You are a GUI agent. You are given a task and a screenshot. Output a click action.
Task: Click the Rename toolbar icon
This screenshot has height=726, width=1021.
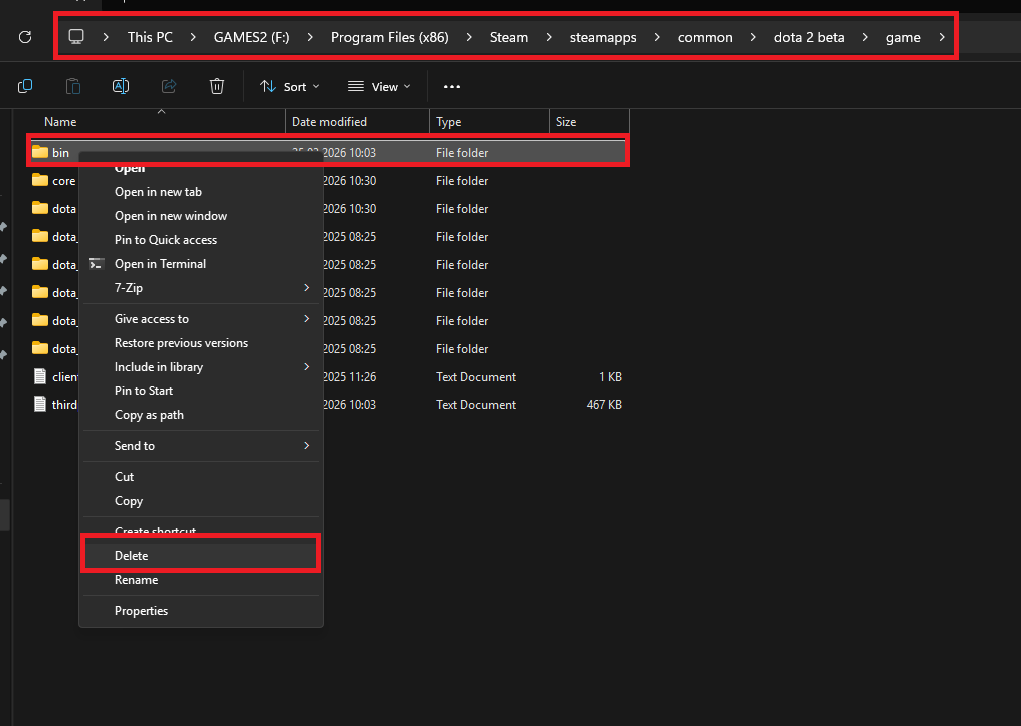point(121,86)
